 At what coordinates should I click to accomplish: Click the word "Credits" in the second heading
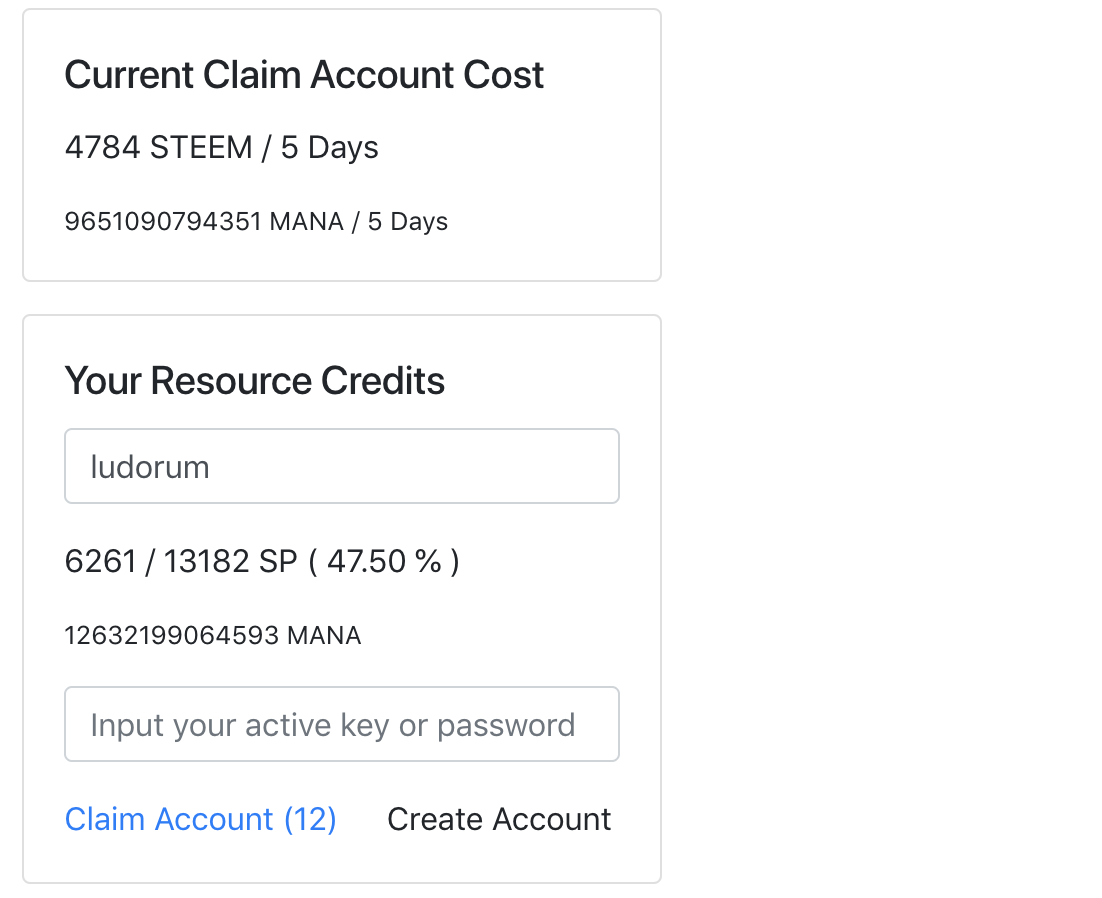click(x=382, y=381)
